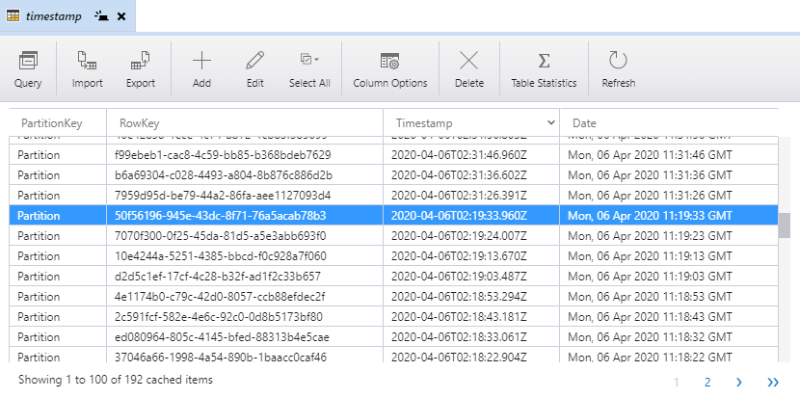Click timestamp 2020-04-06T02:19:13.670Z

(459, 256)
